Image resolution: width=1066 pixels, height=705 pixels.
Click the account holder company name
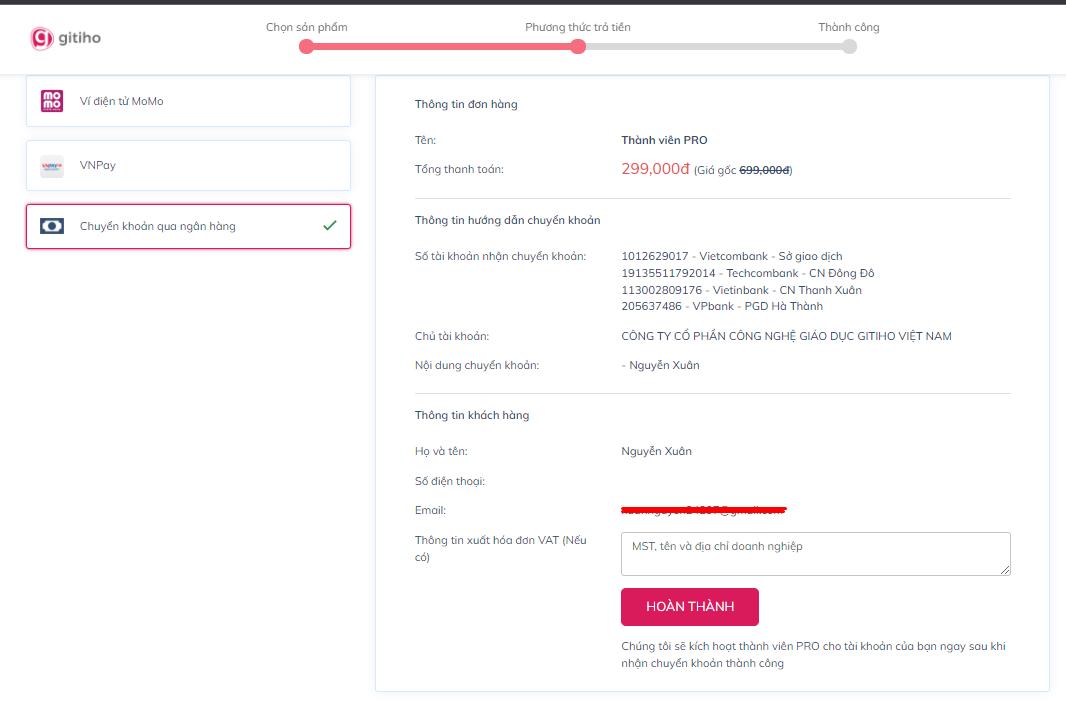(787, 337)
